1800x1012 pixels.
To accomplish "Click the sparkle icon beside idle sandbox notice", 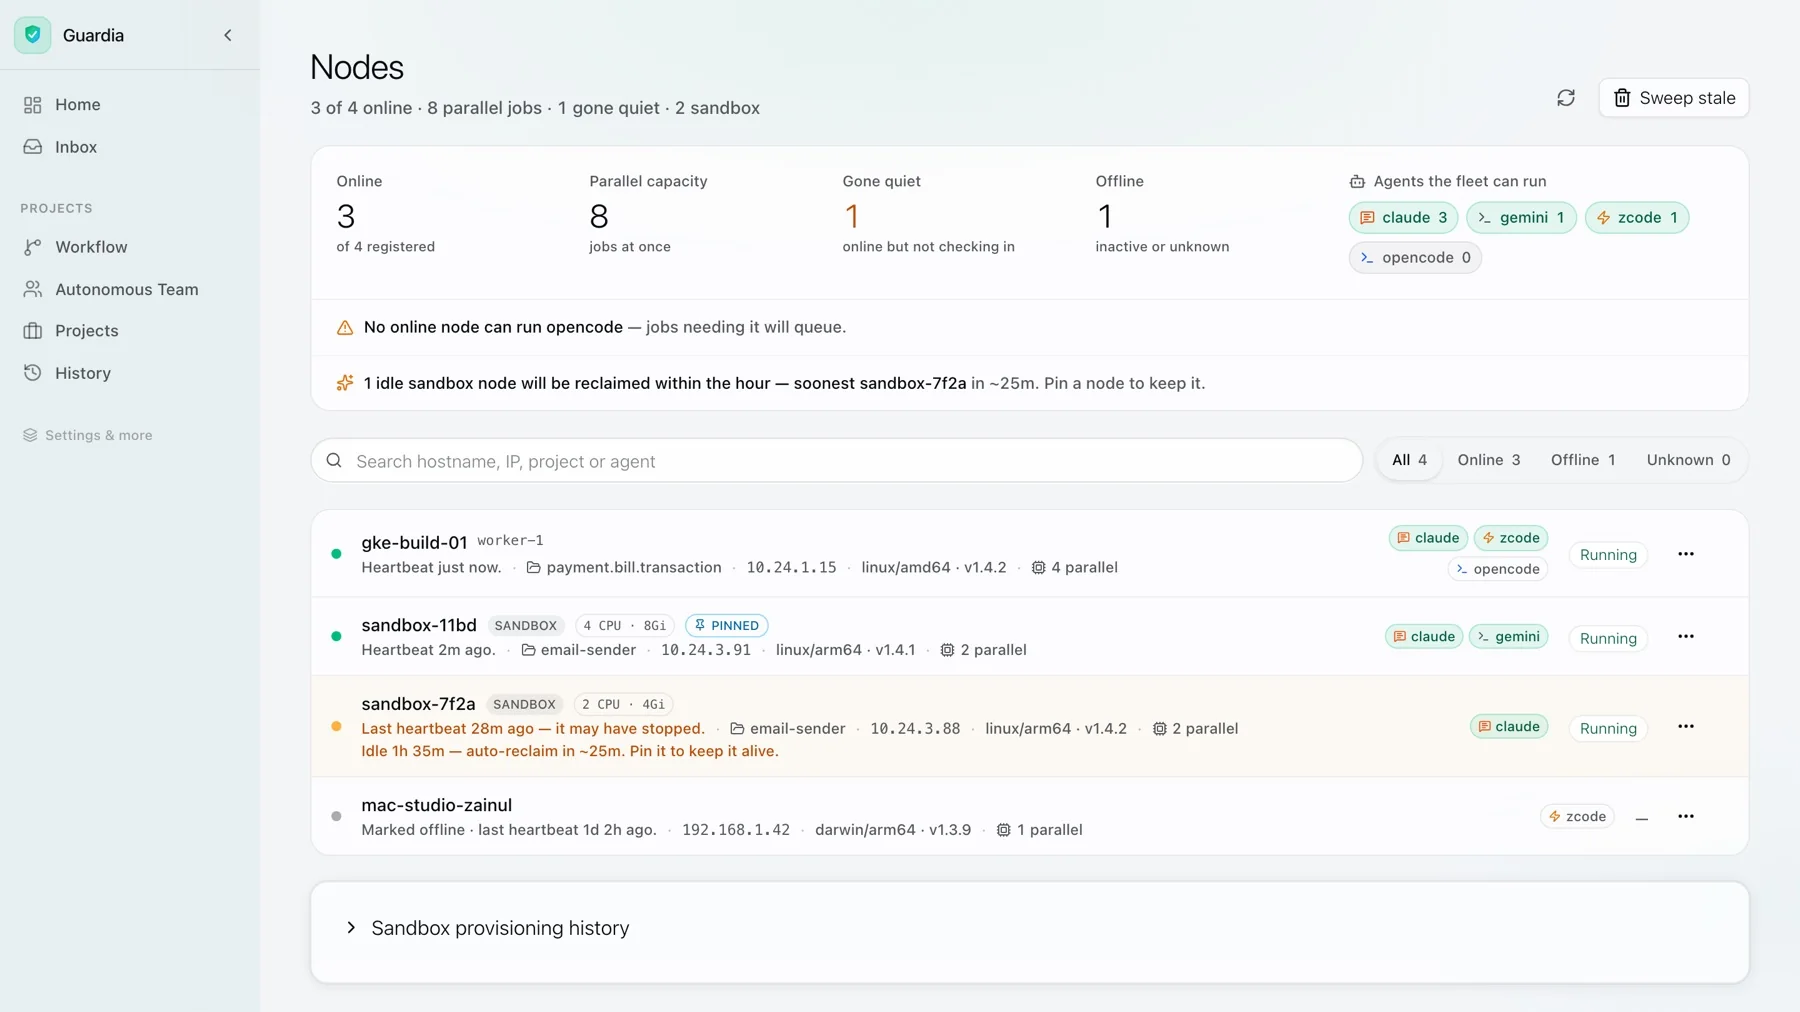I will (345, 383).
